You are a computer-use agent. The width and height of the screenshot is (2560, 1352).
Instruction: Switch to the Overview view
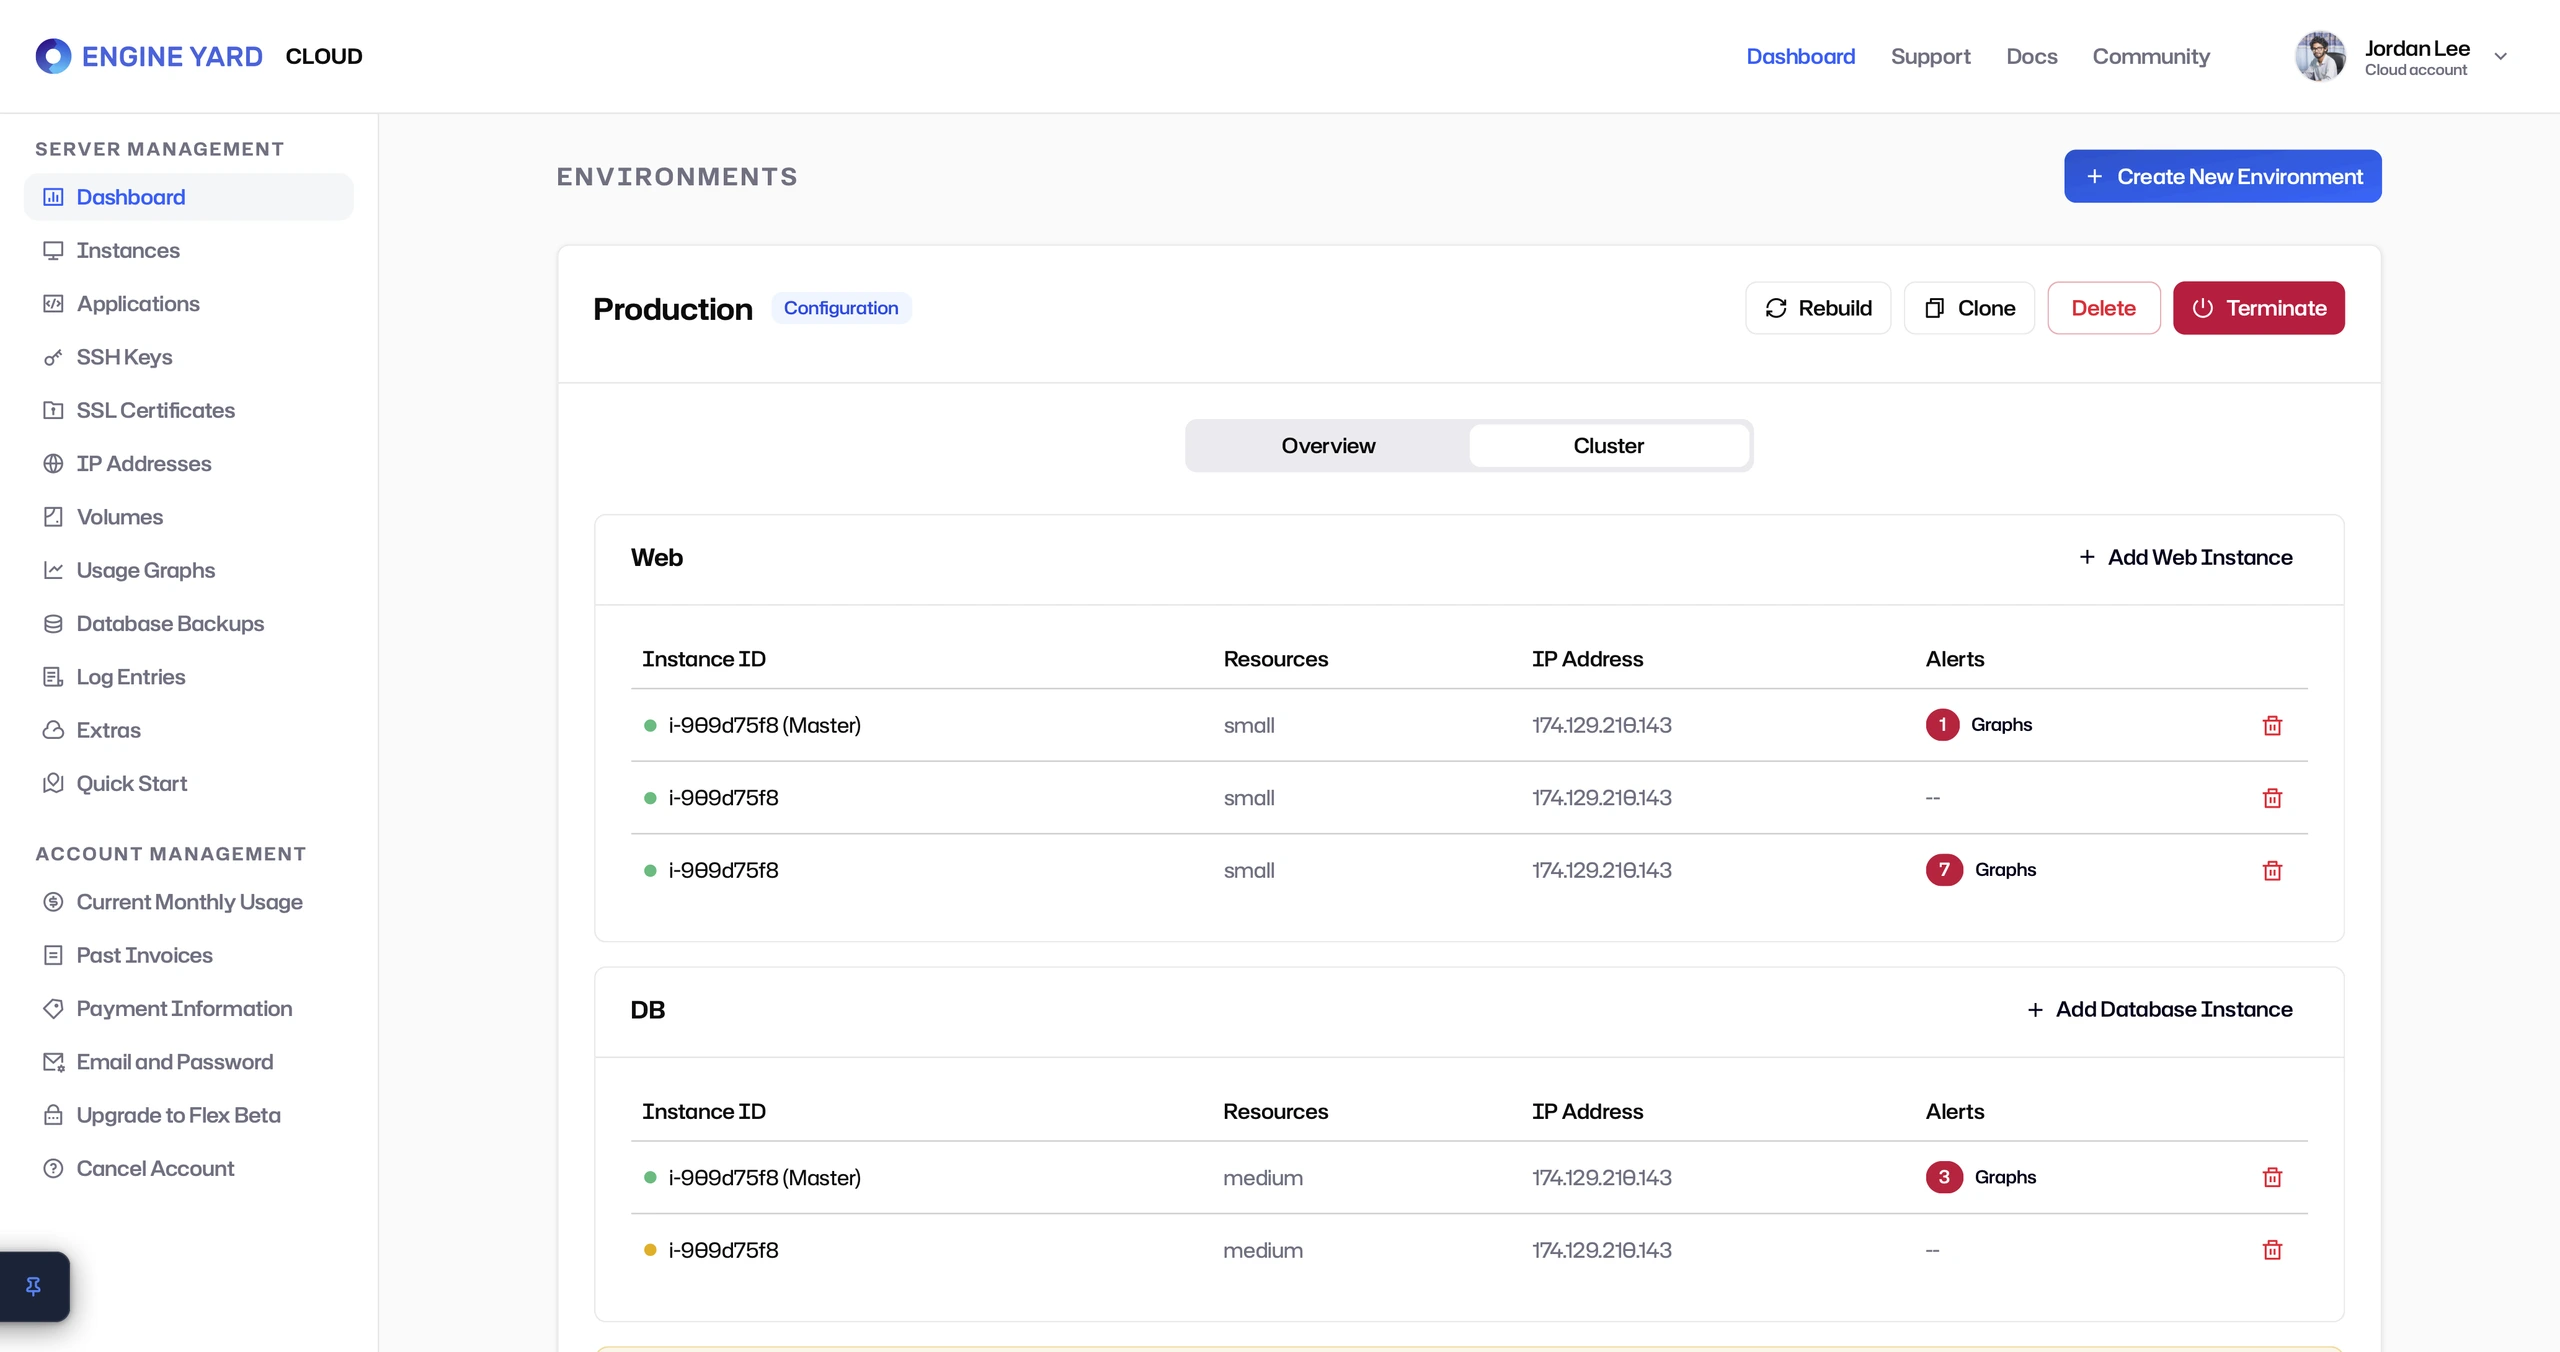pyautogui.click(x=1328, y=445)
